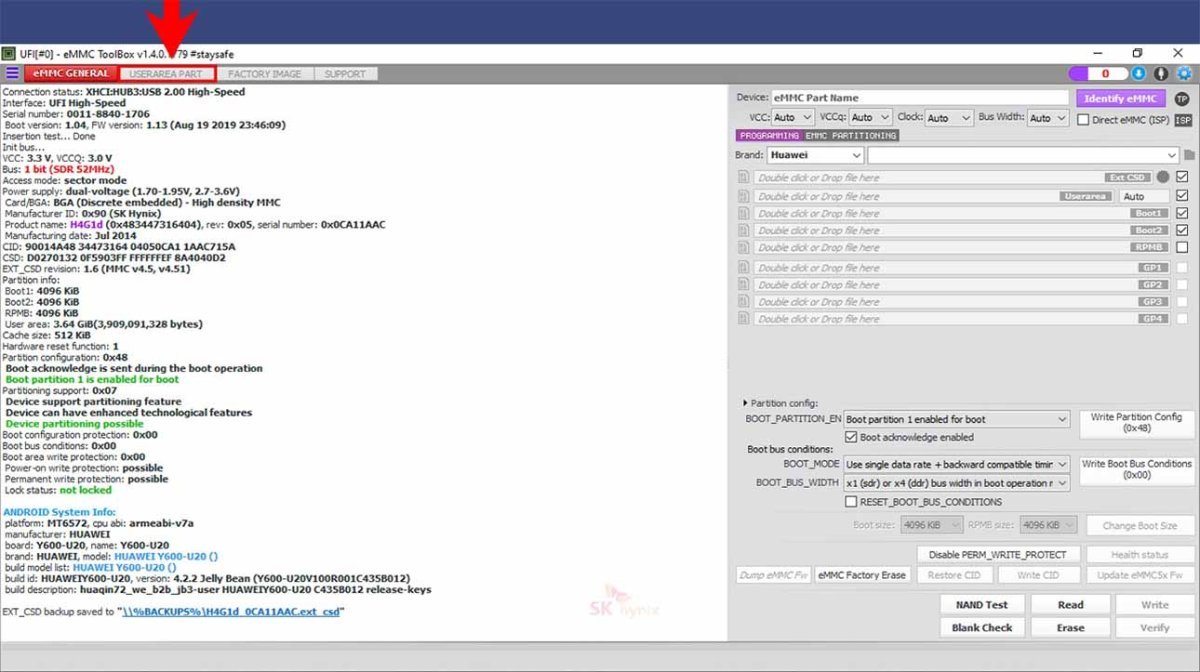Open the purple hamburger menu
Viewport: 1200px width, 672px height.
pyautogui.click(x=12, y=73)
